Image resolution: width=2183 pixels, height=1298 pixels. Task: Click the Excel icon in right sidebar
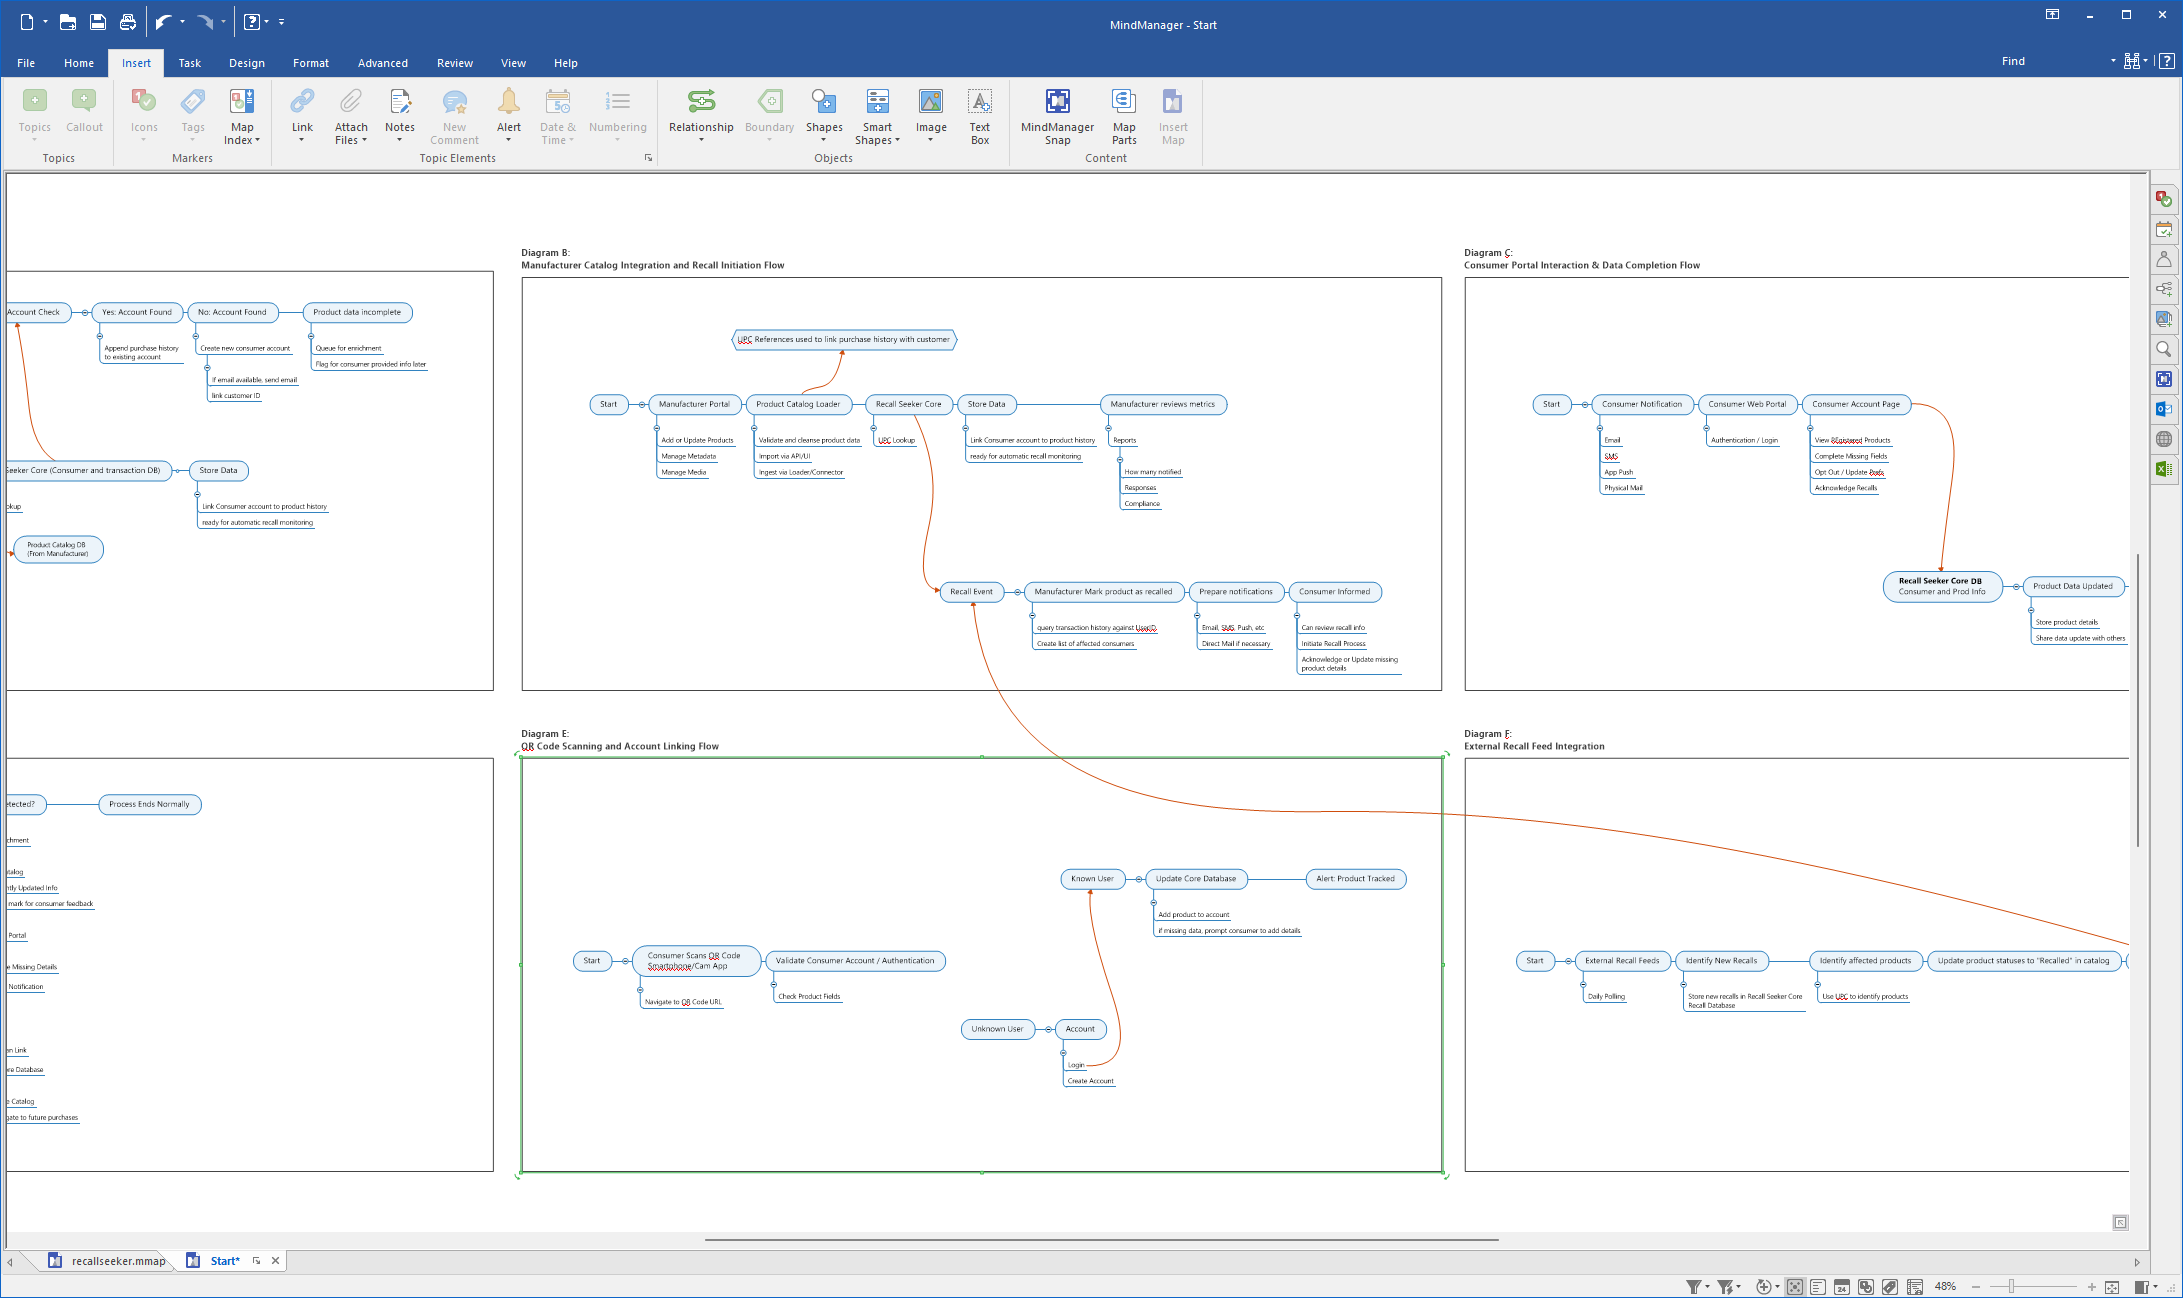[2164, 469]
